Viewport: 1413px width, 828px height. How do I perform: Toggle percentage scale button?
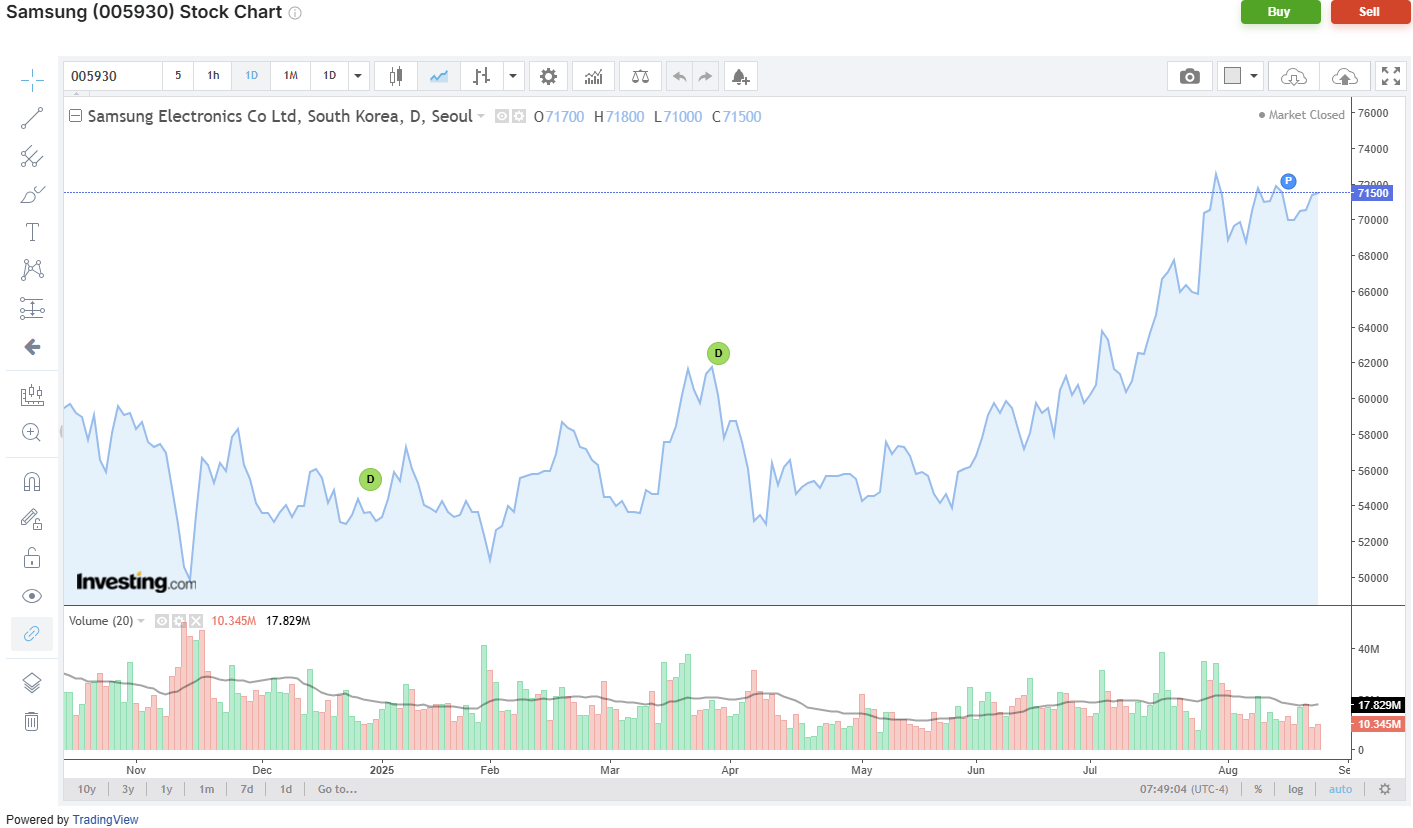[x=1258, y=789]
